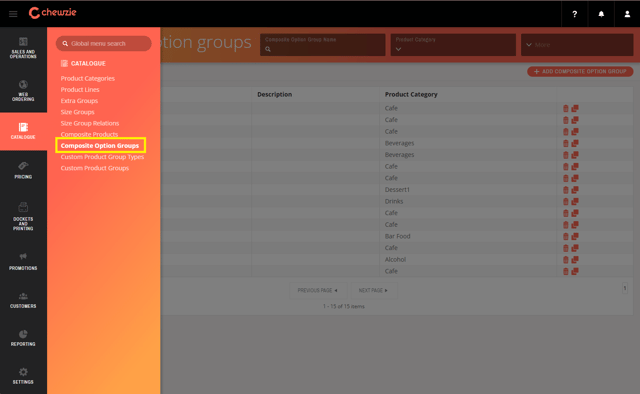Duplicate the Alcohol row via copy icon

point(575,260)
